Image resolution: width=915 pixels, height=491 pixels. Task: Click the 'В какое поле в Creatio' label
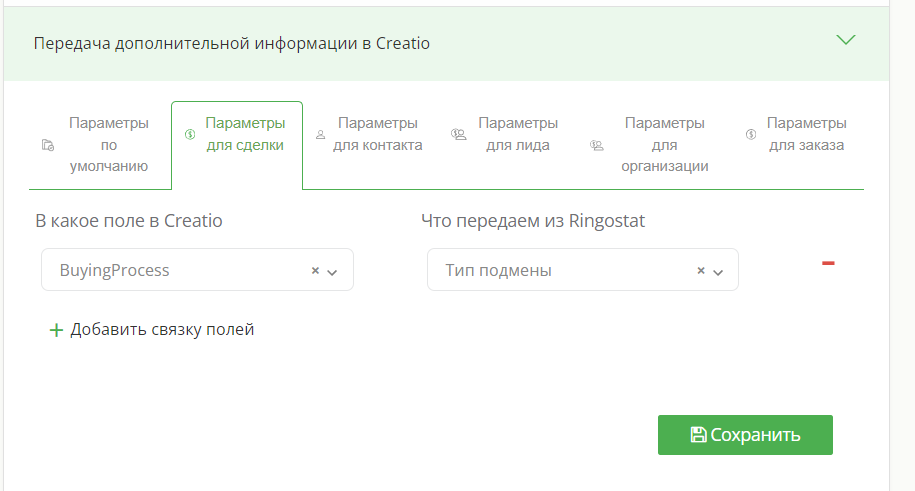coord(129,221)
